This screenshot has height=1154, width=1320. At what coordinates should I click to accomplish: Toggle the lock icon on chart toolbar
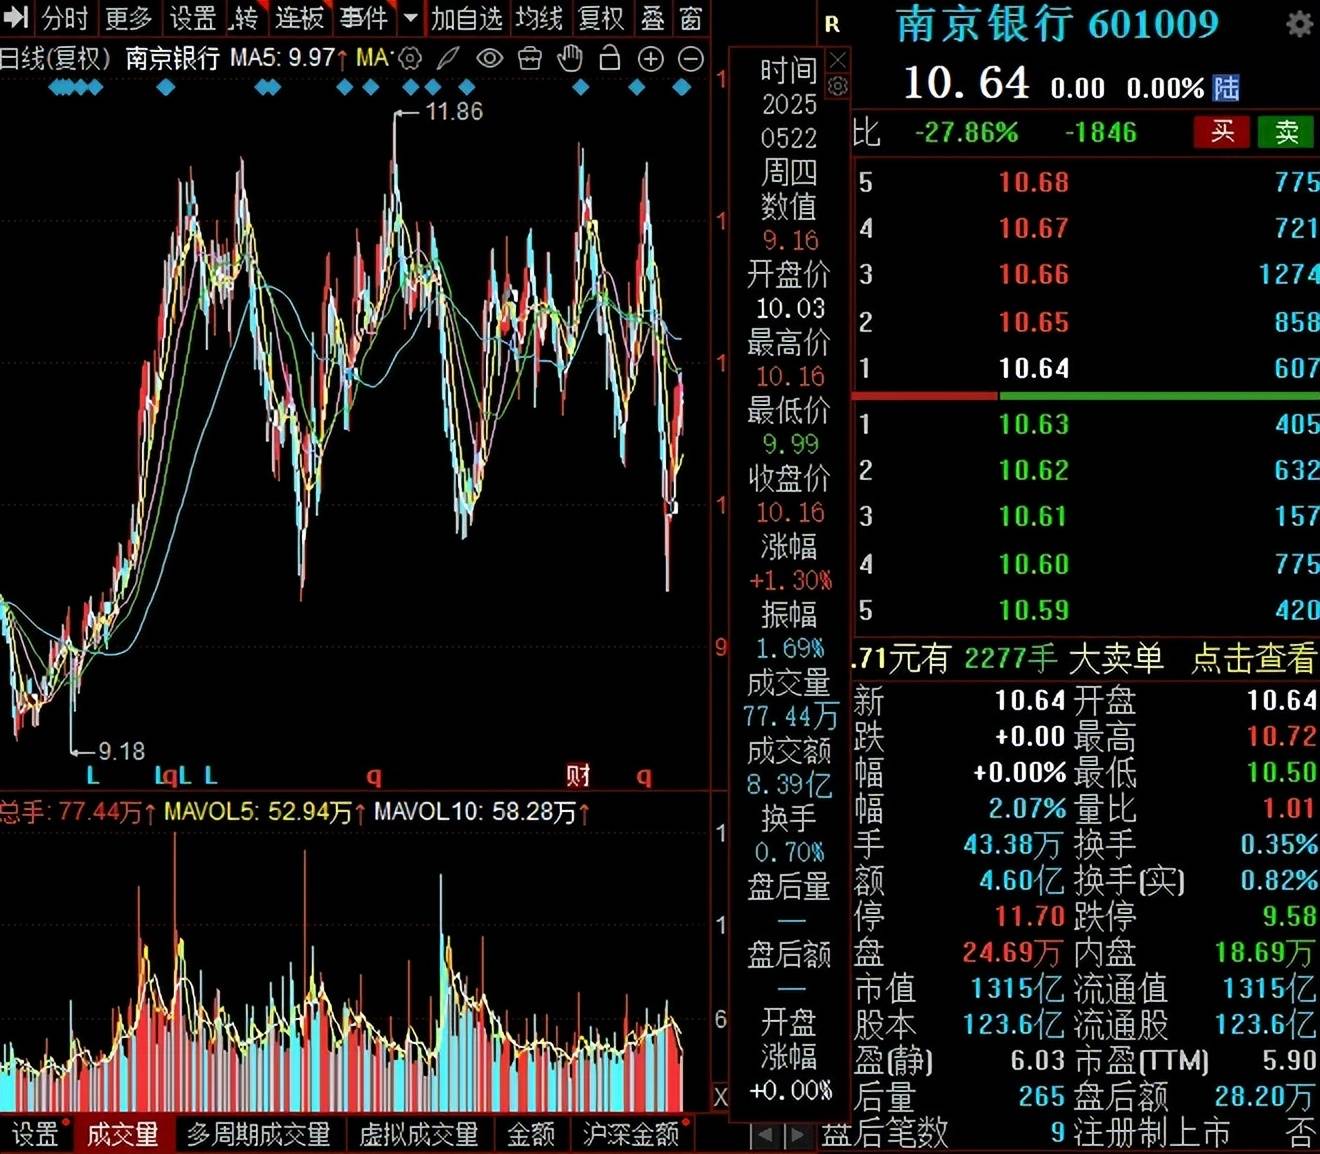(610, 59)
